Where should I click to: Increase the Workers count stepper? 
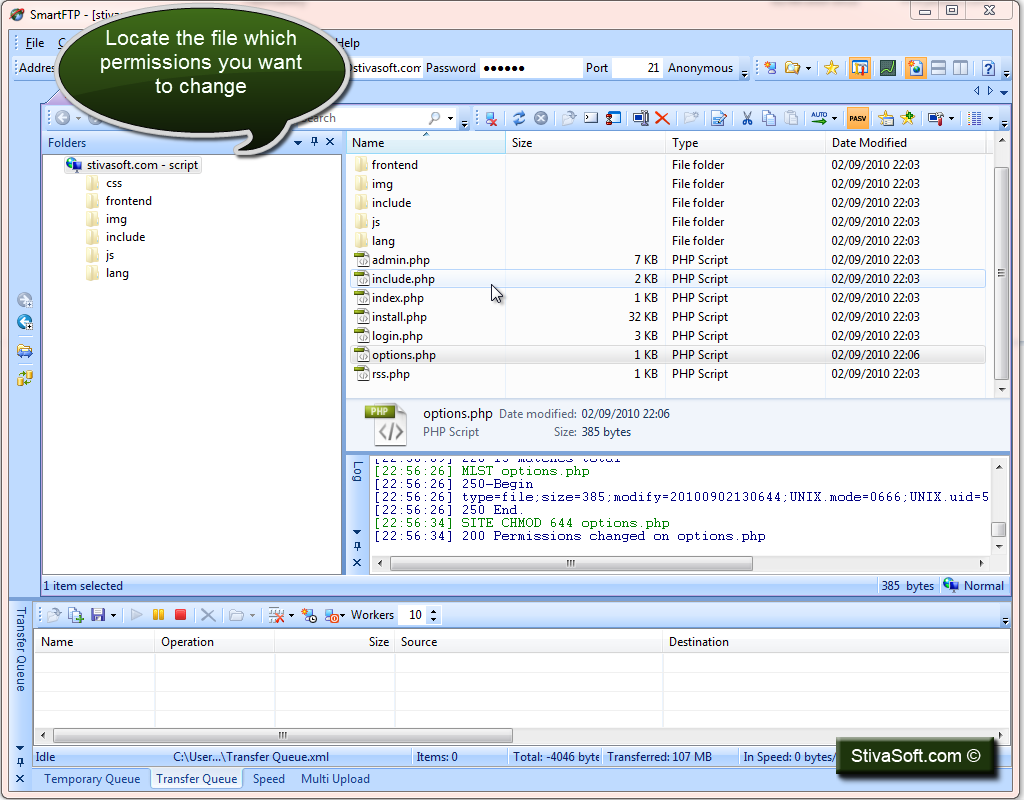click(x=434, y=611)
